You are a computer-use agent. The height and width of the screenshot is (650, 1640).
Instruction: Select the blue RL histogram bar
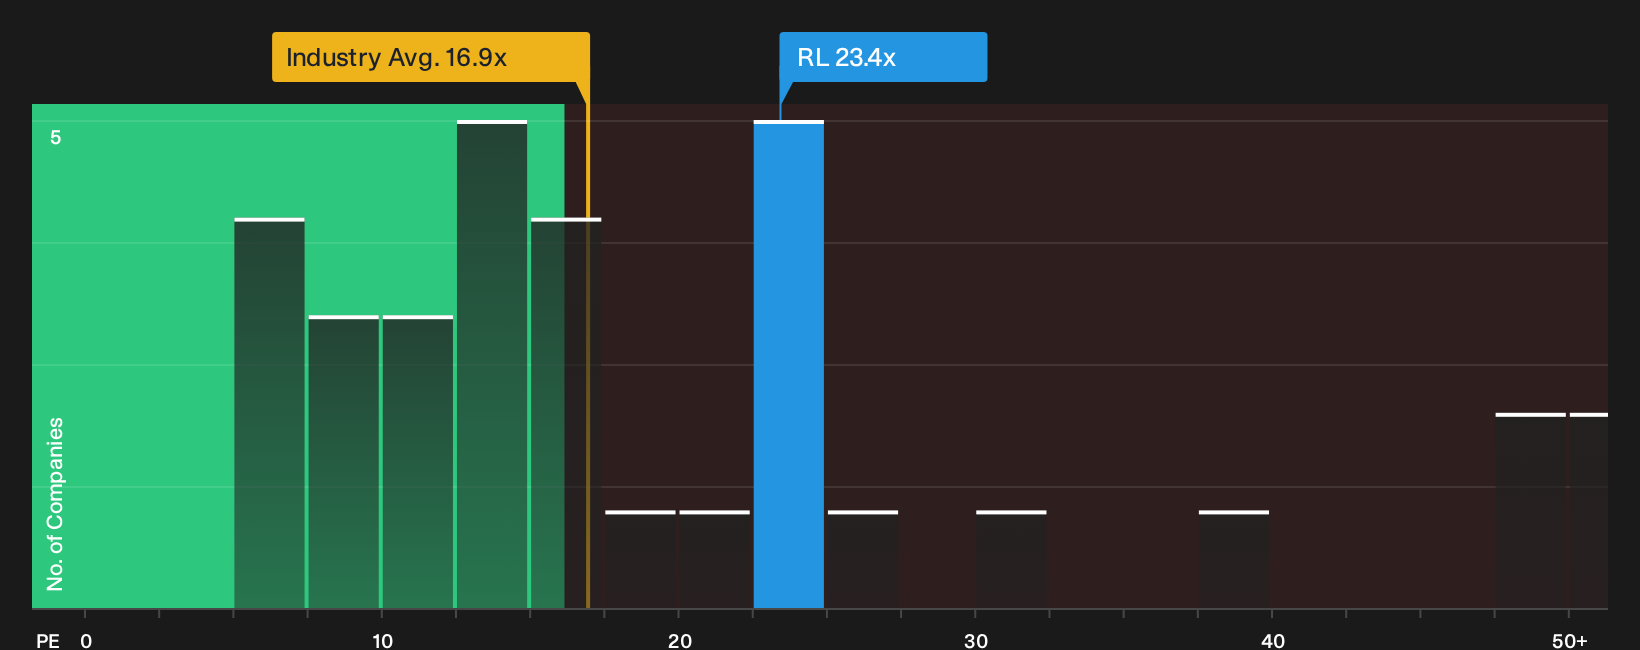pyautogui.click(x=789, y=364)
